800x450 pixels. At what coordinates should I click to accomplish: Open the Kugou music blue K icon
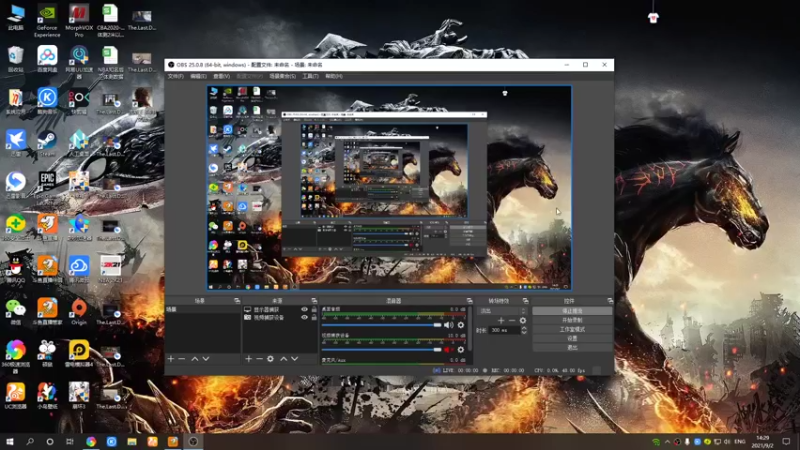point(47,101)
